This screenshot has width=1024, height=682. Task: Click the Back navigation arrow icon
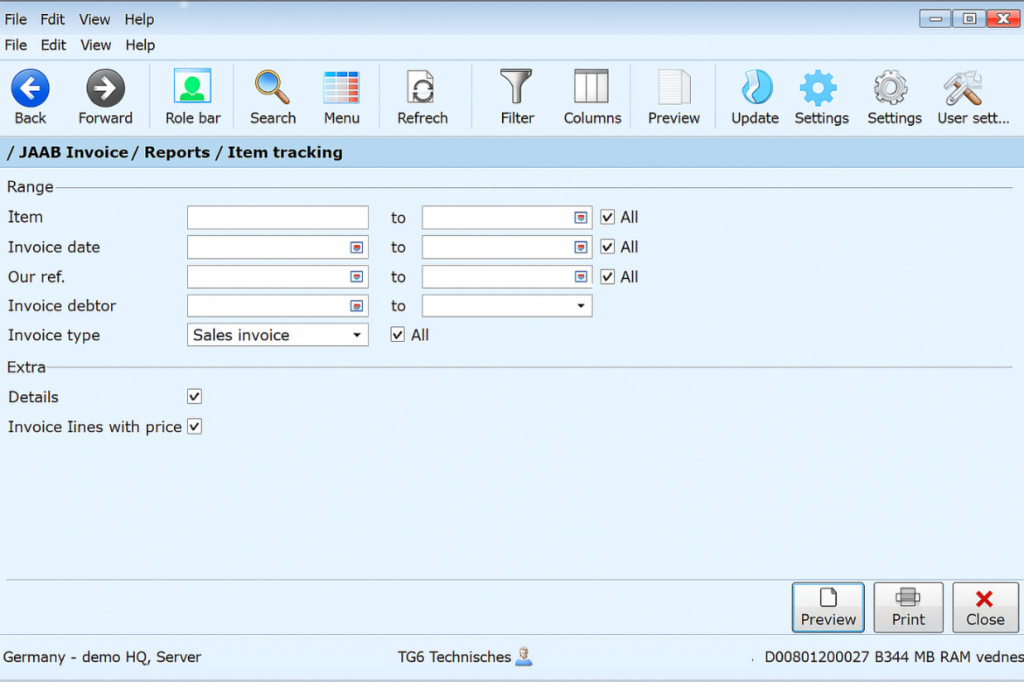[x=30, y=87]
